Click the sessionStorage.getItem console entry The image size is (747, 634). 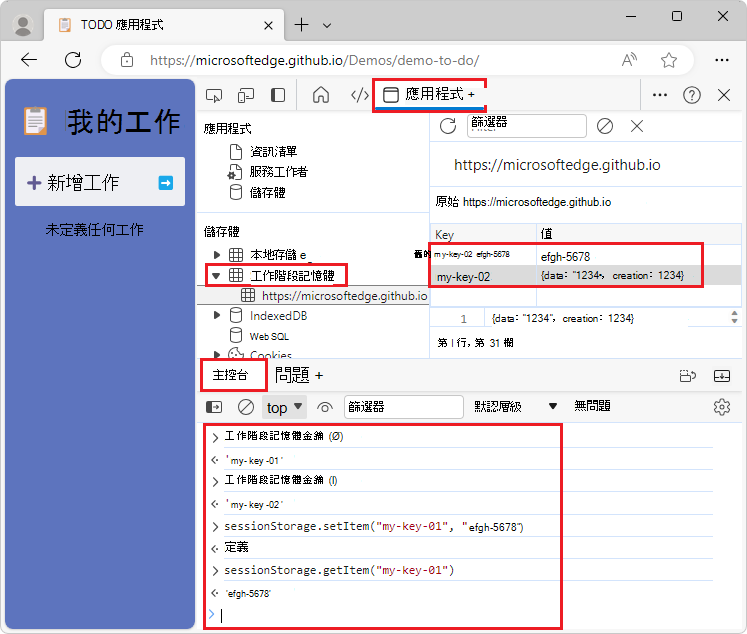tap(339, 571)
